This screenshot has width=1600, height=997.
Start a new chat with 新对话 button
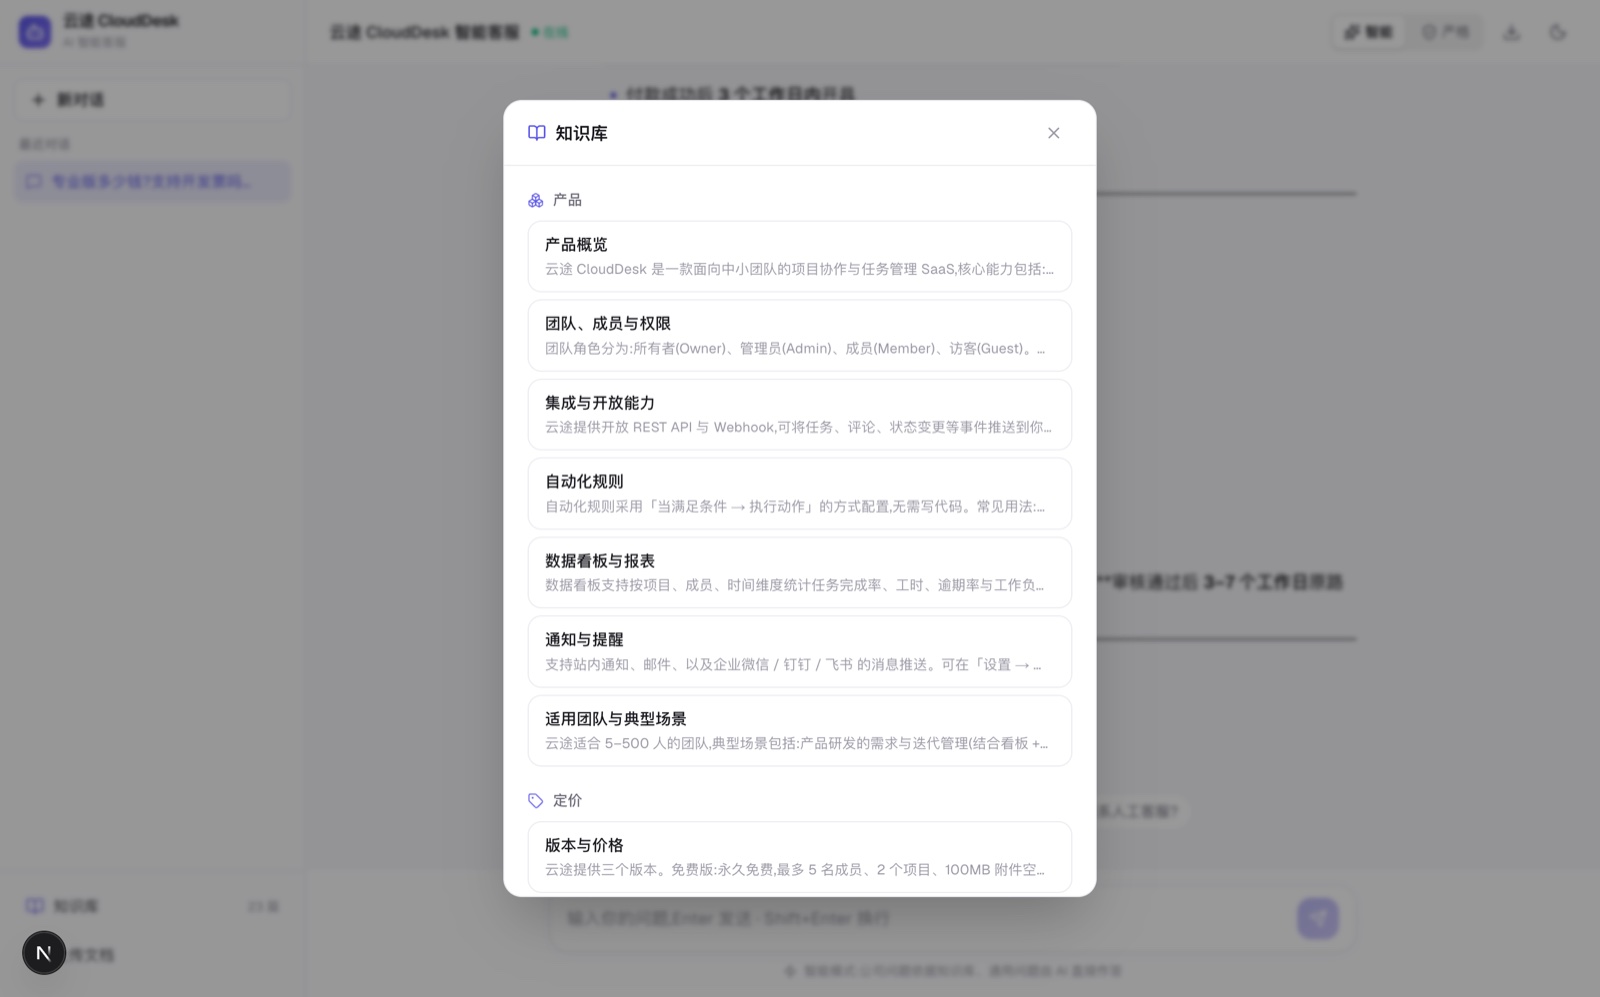153,100
